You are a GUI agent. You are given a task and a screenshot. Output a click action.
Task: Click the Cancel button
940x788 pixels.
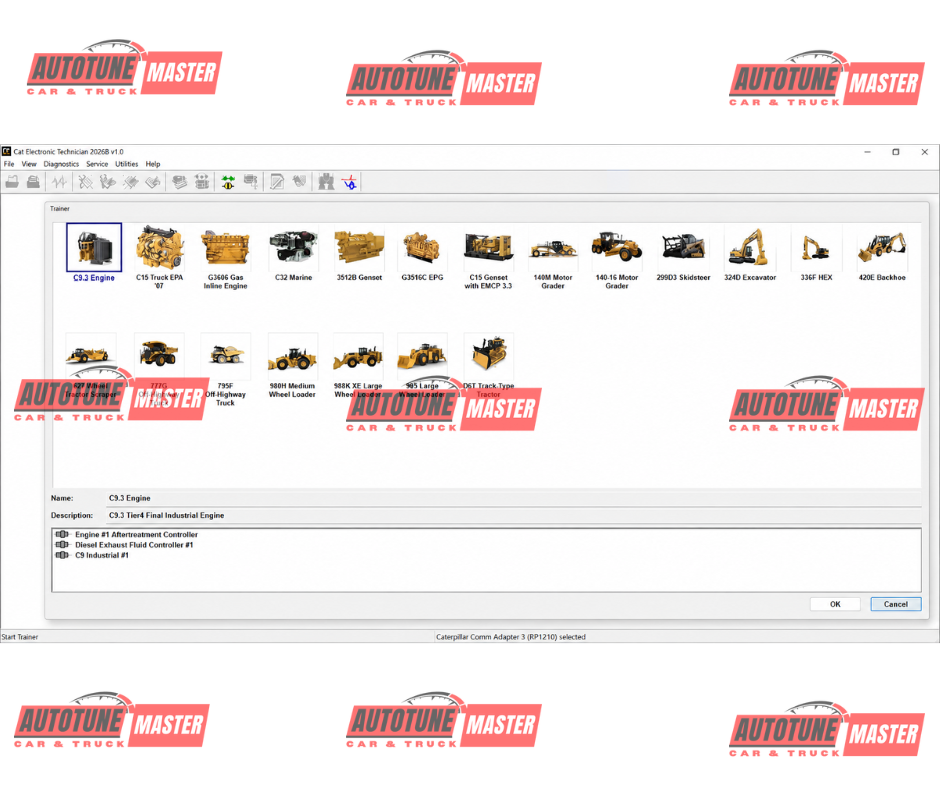click(896, 604)
